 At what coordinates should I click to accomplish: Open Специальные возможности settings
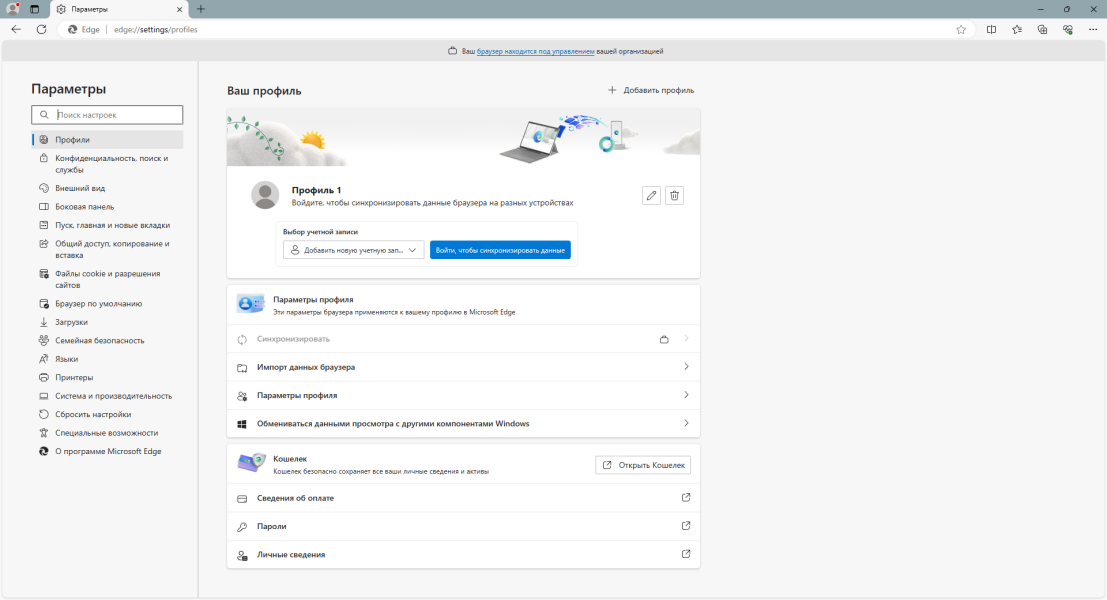107,433
